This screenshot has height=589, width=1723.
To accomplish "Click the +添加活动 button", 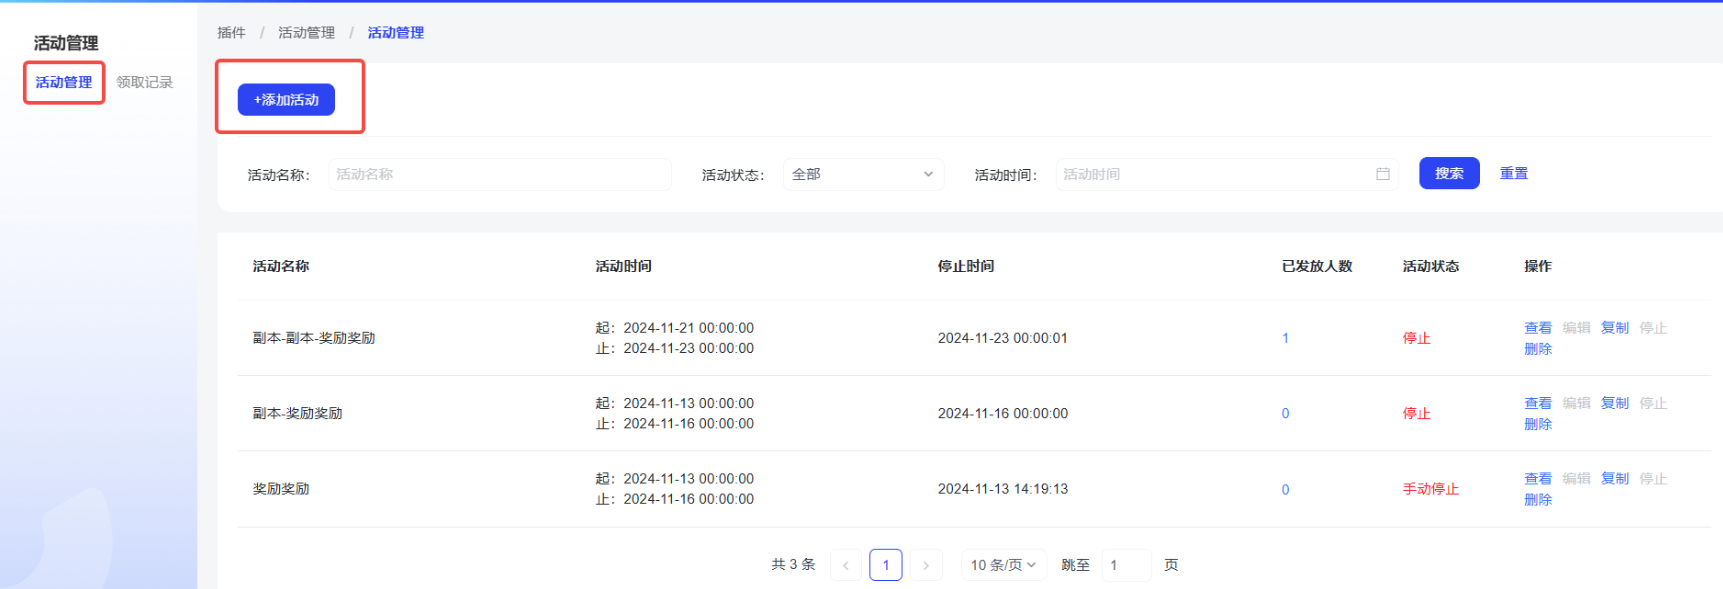I will tap(286, 100).
